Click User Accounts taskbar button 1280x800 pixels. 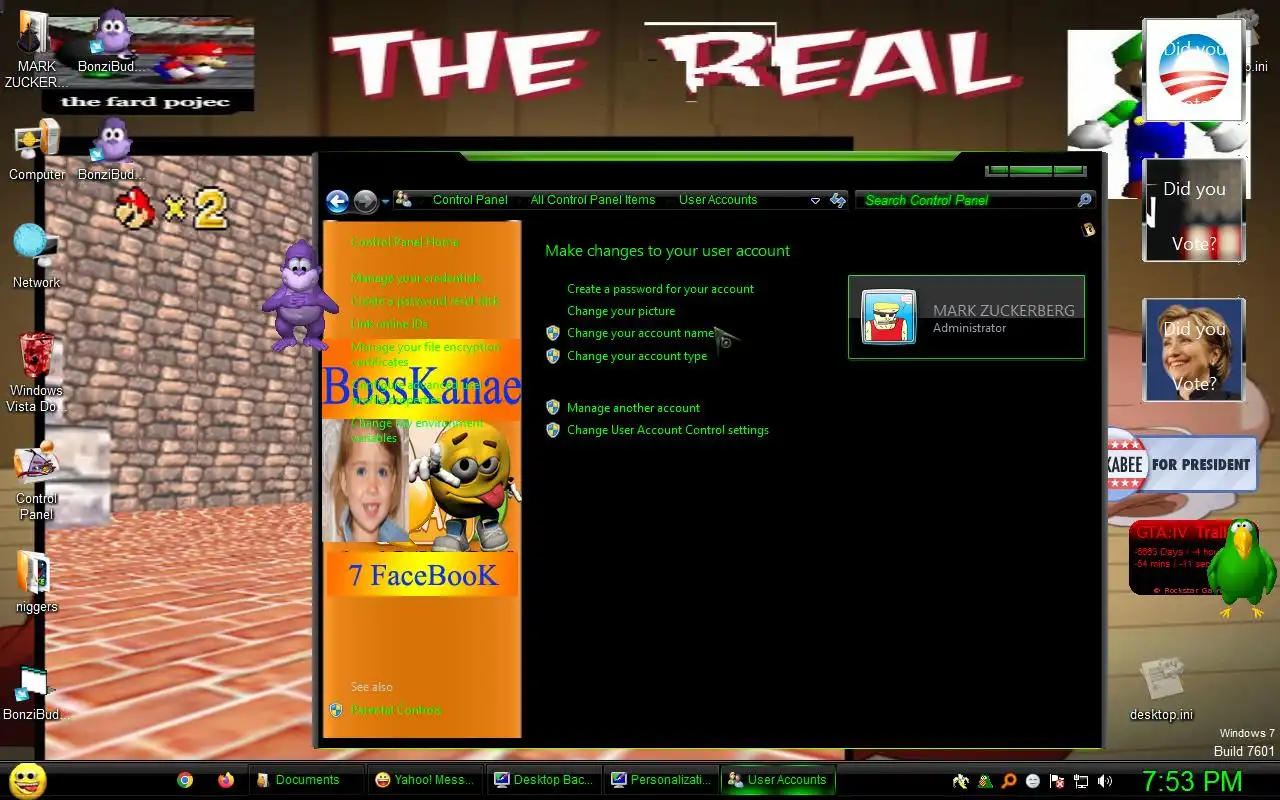click(779, 780)
